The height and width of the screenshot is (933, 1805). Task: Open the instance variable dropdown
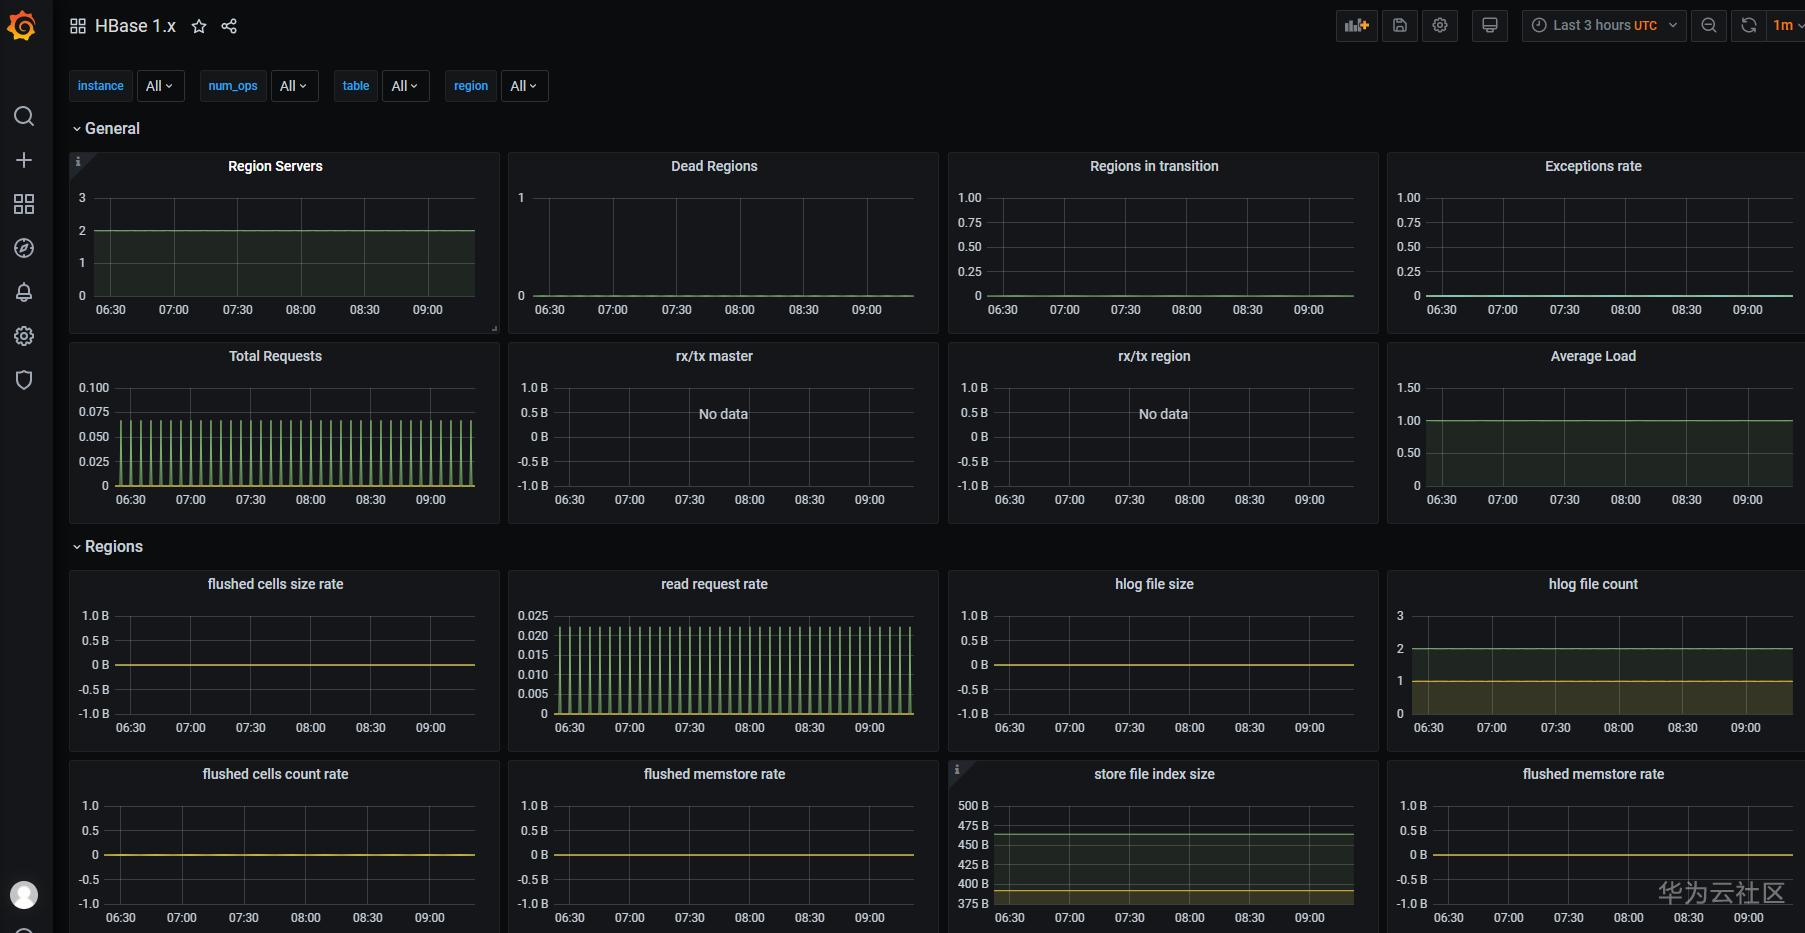coord(159,86)
